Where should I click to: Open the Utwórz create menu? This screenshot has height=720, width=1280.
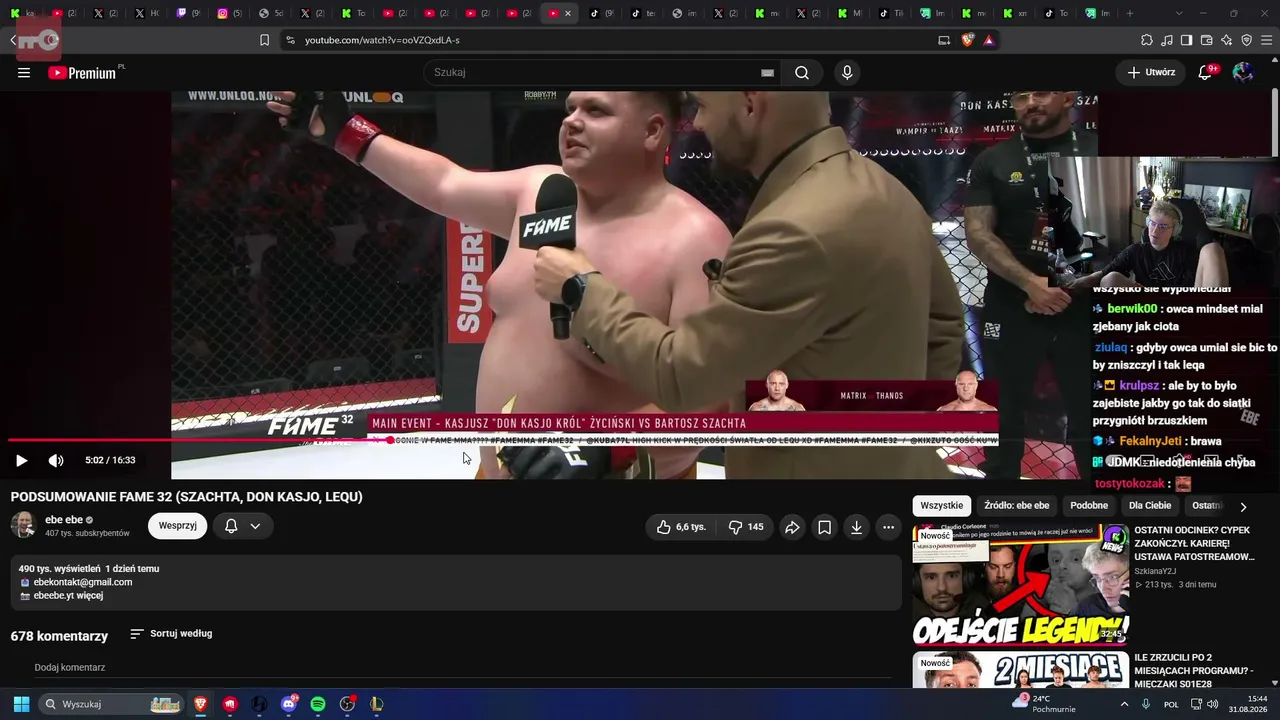pos(1151,72)
